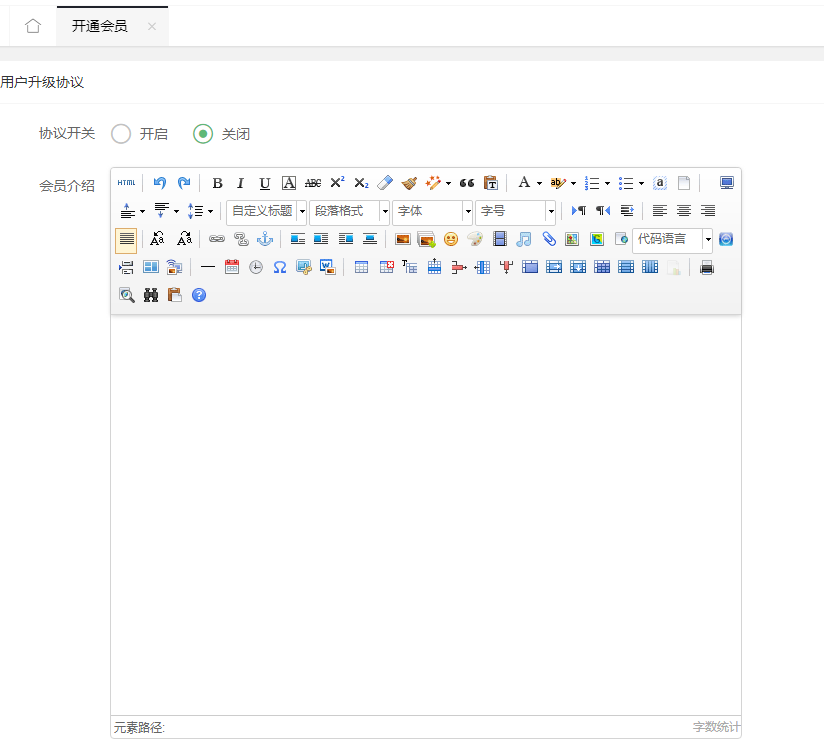Open search and replace binoculars
The image size is (824, 751).
coord(151,295)
